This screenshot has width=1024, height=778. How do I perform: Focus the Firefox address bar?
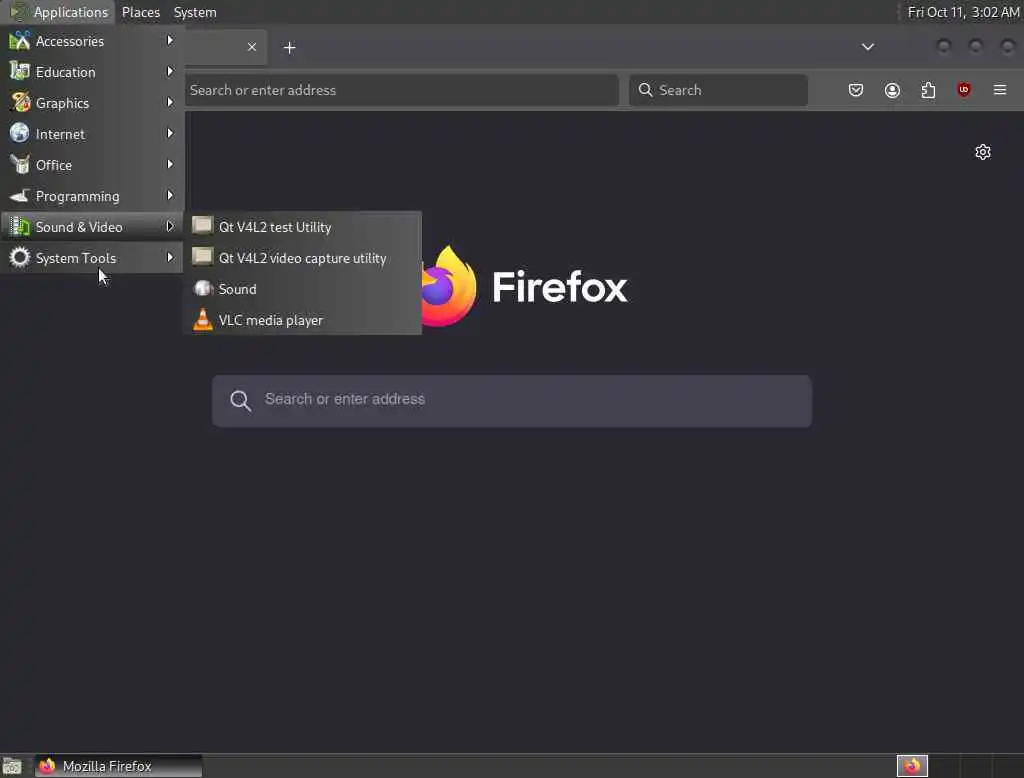tap(401, 90)
